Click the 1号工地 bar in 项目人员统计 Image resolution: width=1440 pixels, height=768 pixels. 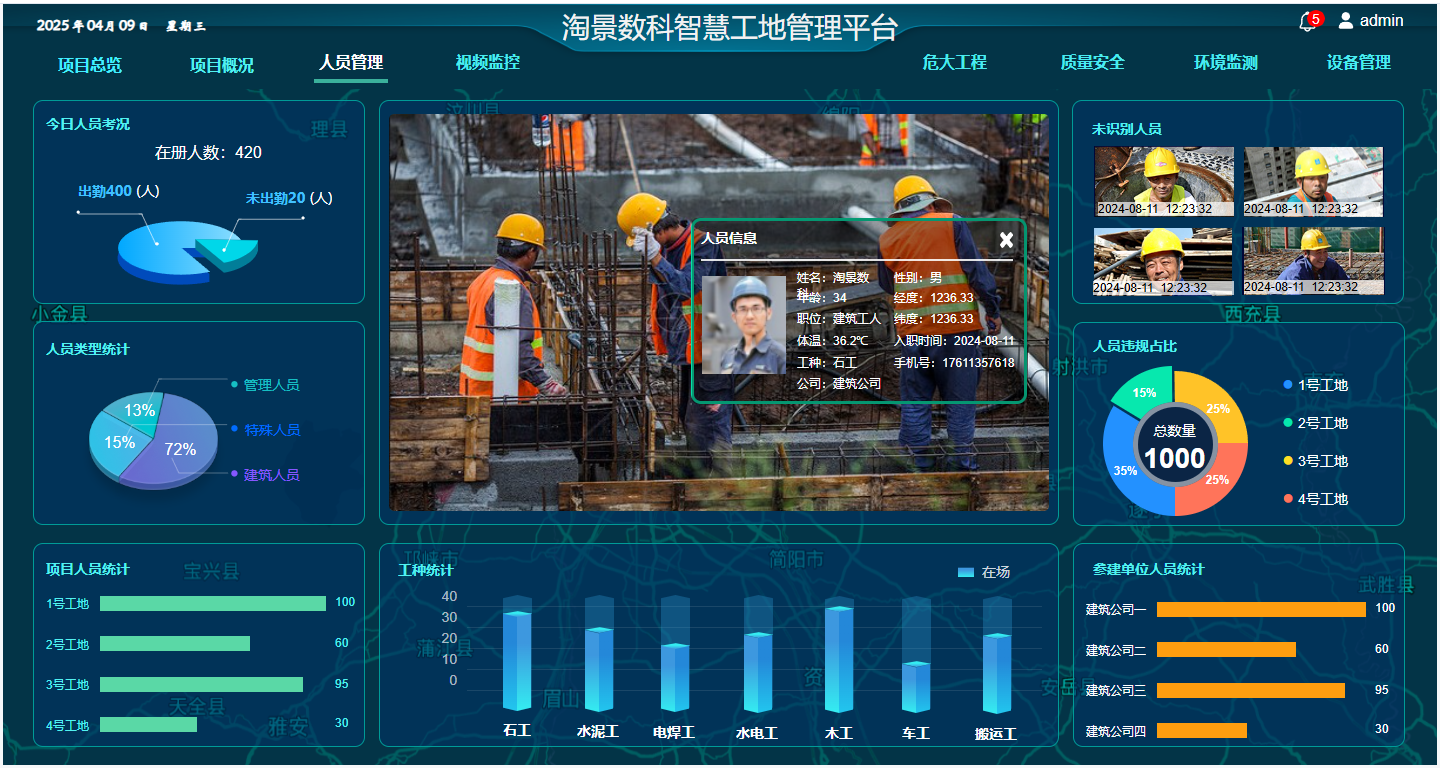tap(213, 603)
